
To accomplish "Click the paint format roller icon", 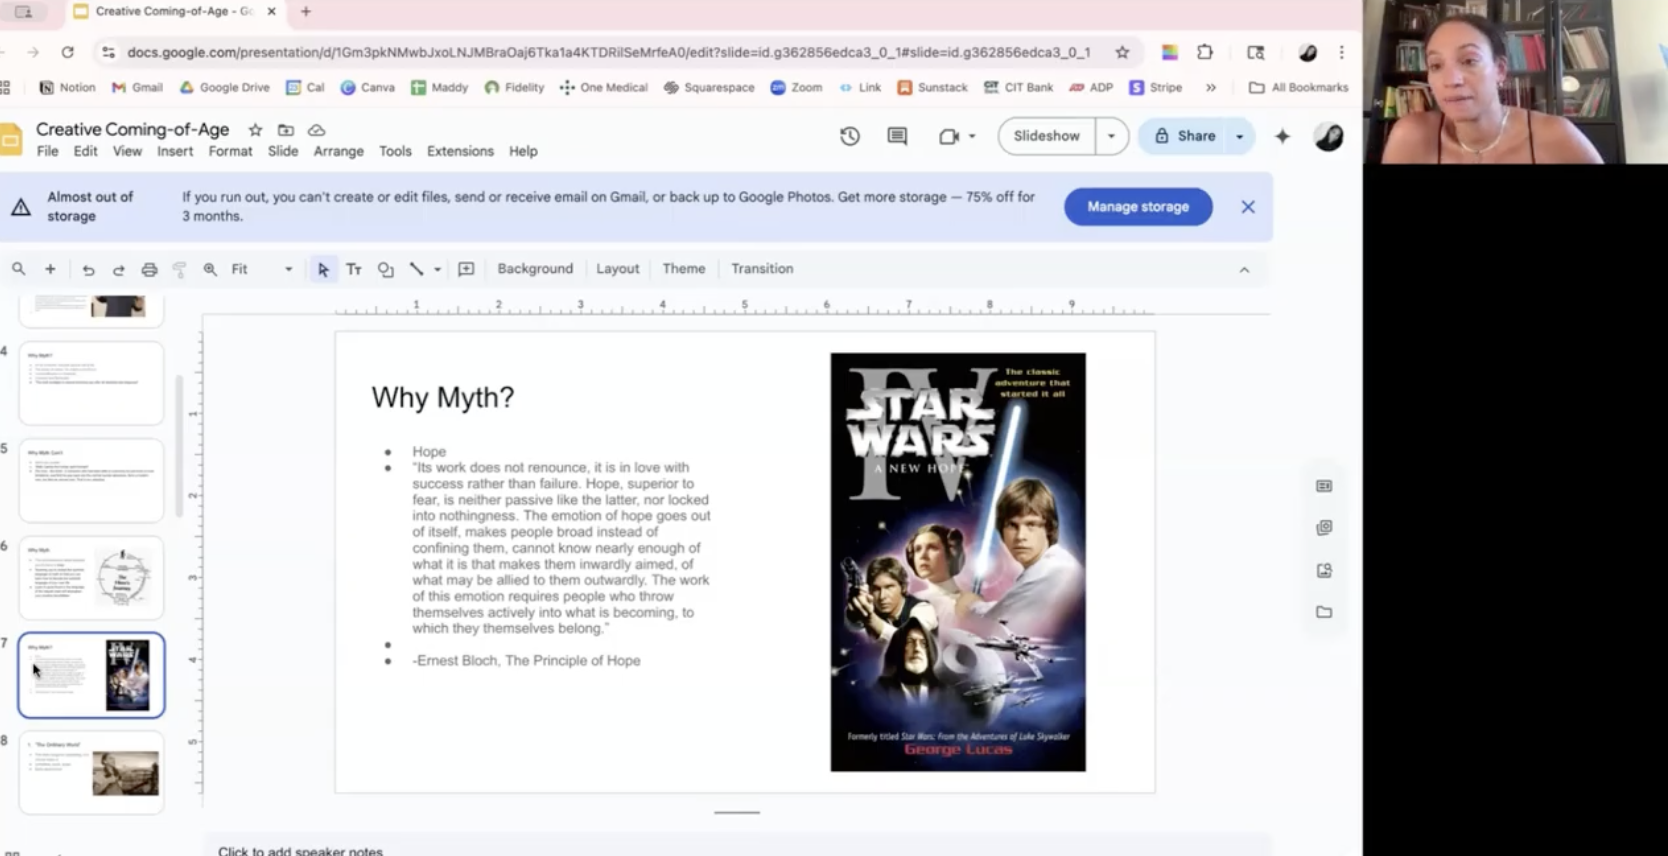I will (x=180, y=270).
